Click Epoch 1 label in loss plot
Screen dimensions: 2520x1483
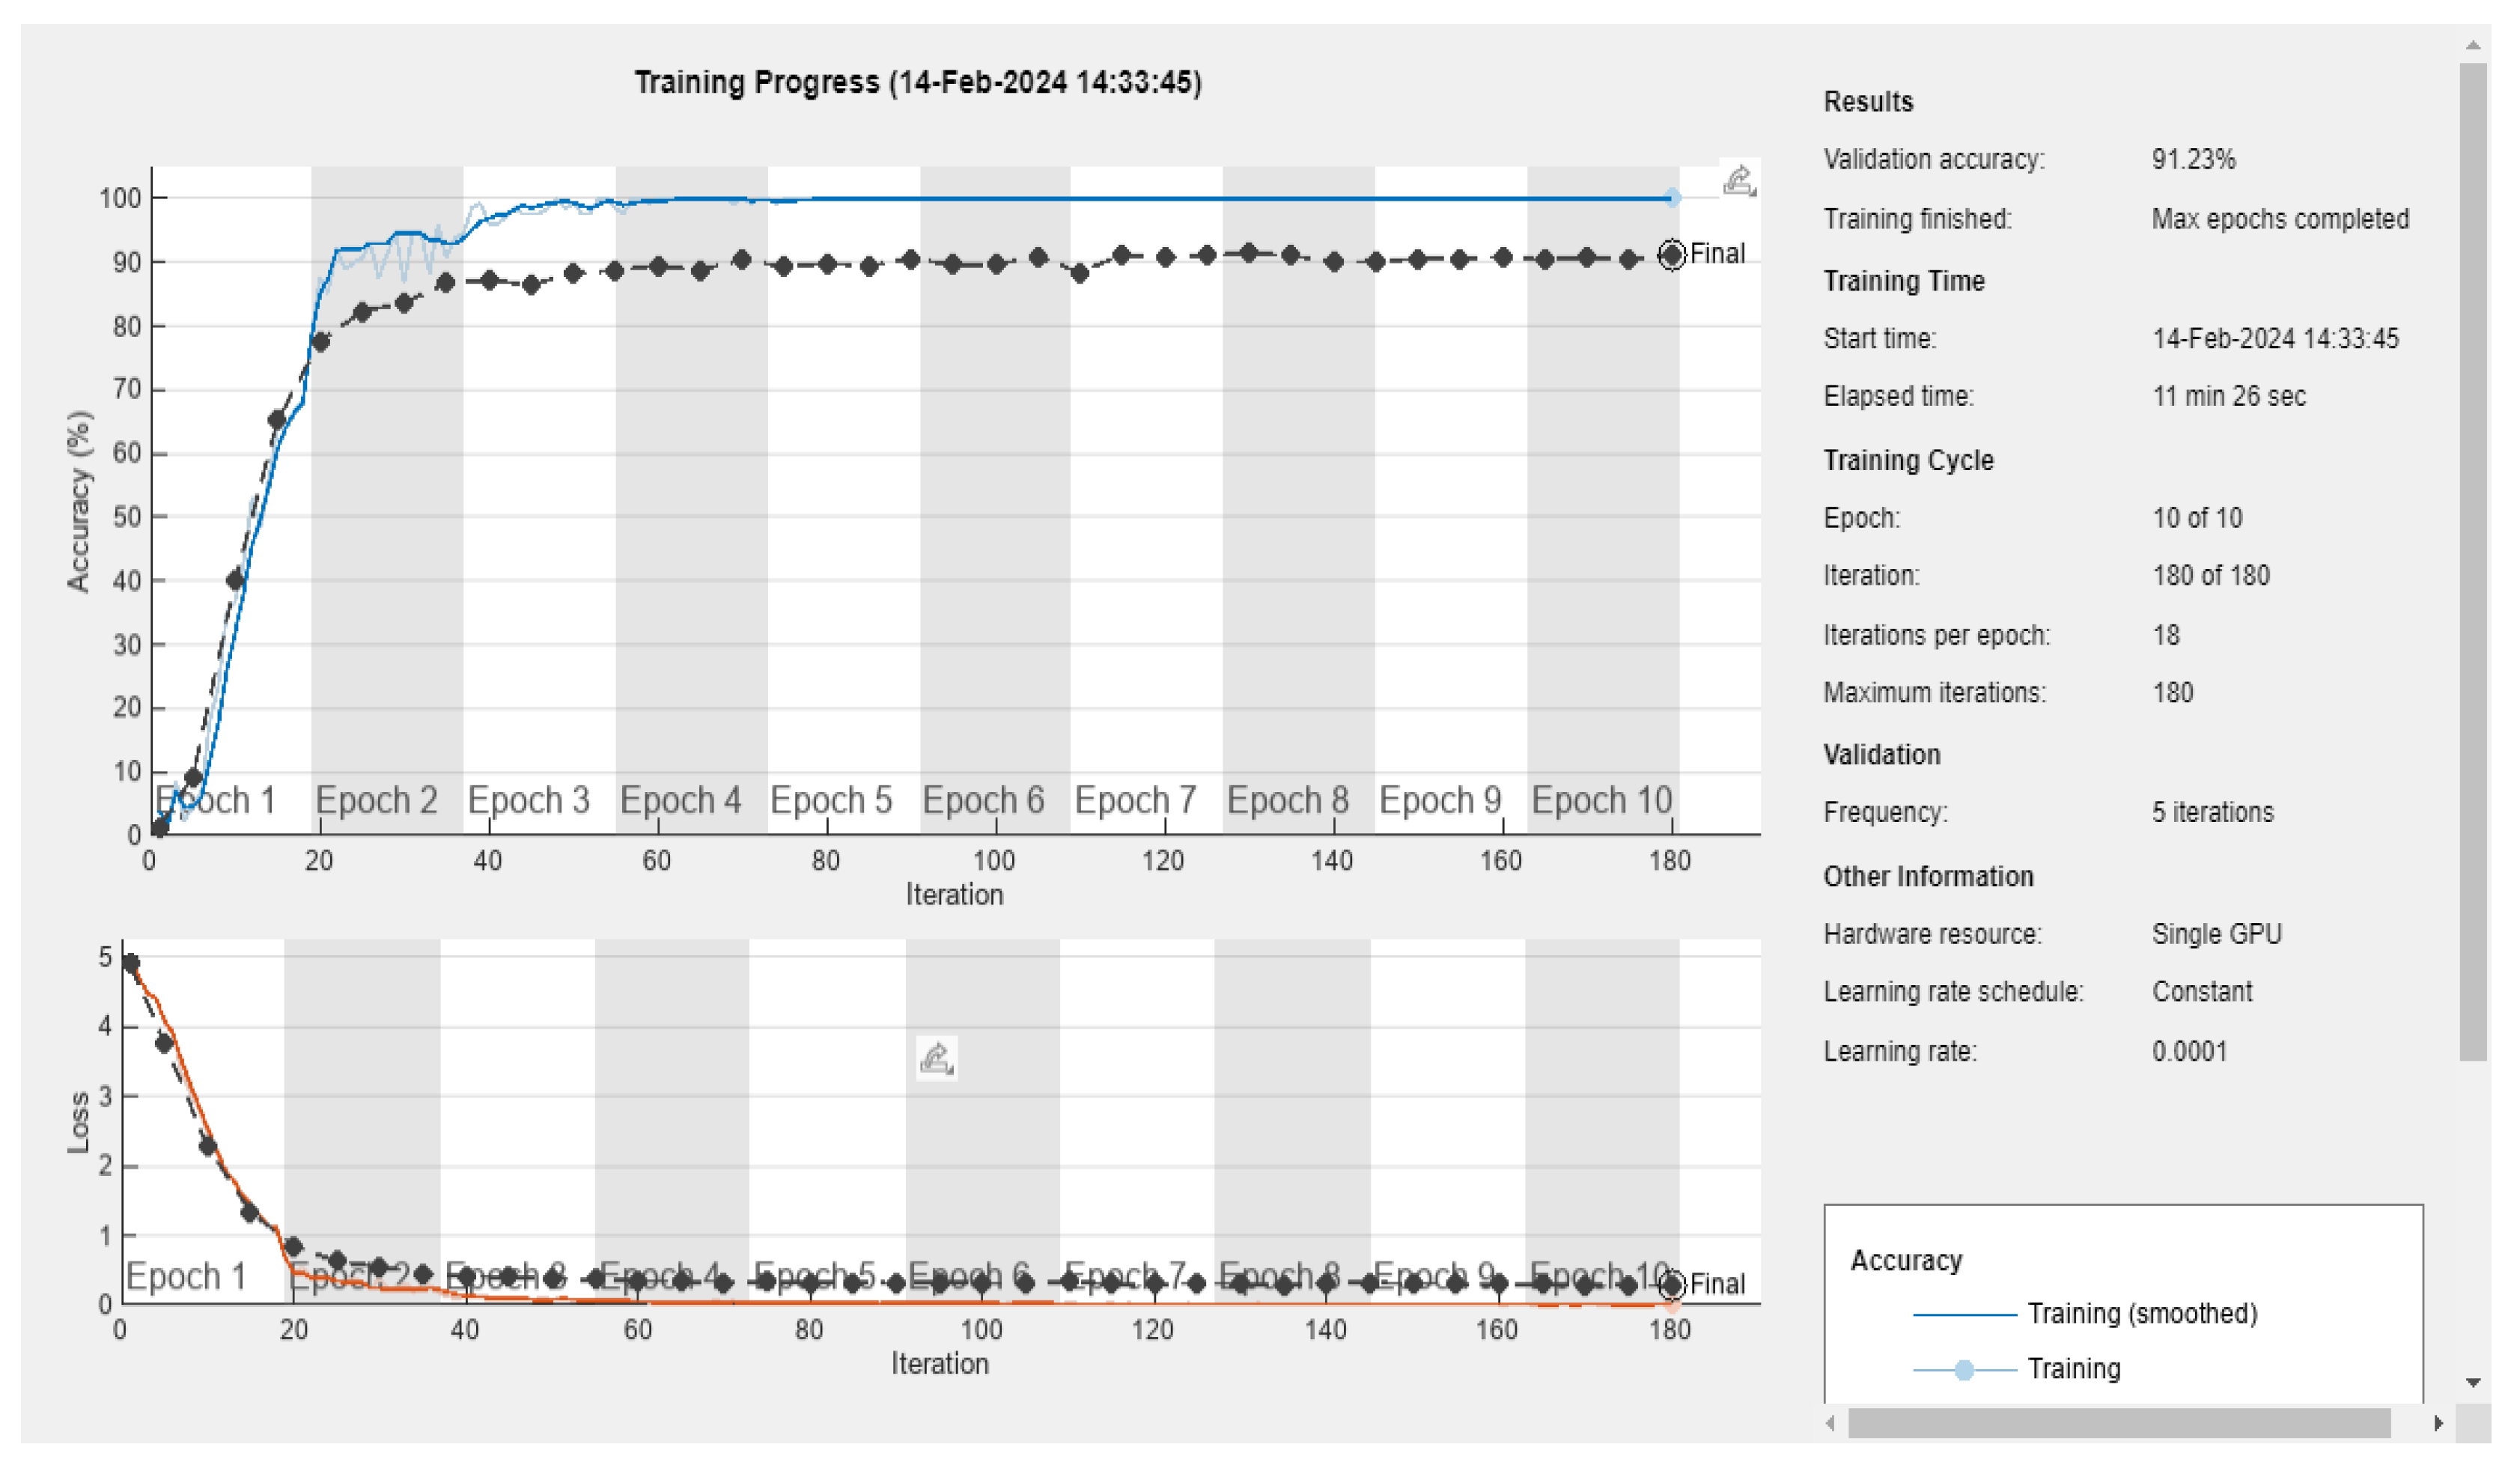point(186,1277)
